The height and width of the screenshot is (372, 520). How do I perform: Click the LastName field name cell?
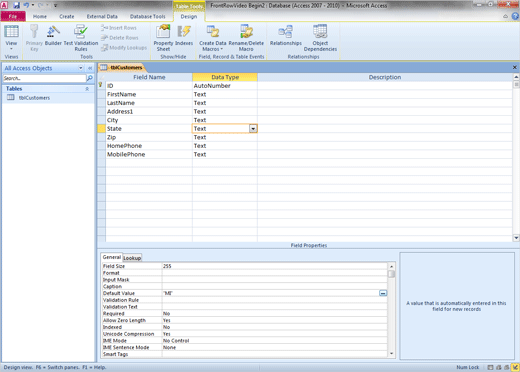(149, 103)
